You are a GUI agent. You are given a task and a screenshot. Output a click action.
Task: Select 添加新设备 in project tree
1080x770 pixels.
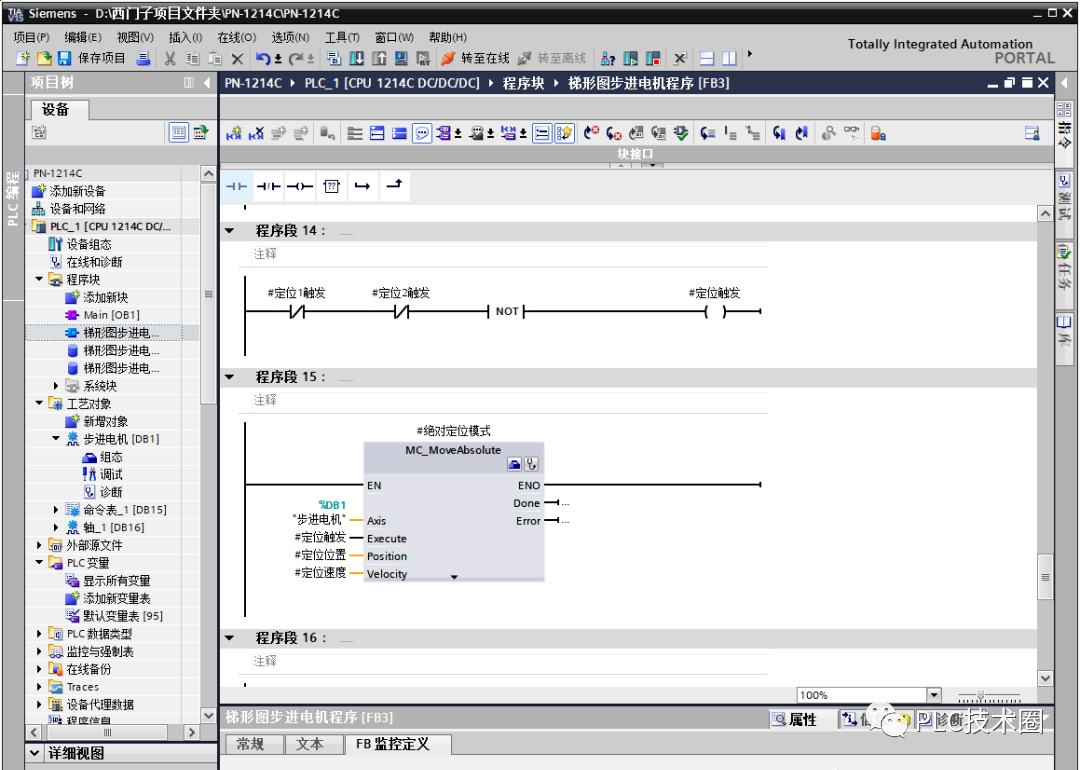(77, 191)
